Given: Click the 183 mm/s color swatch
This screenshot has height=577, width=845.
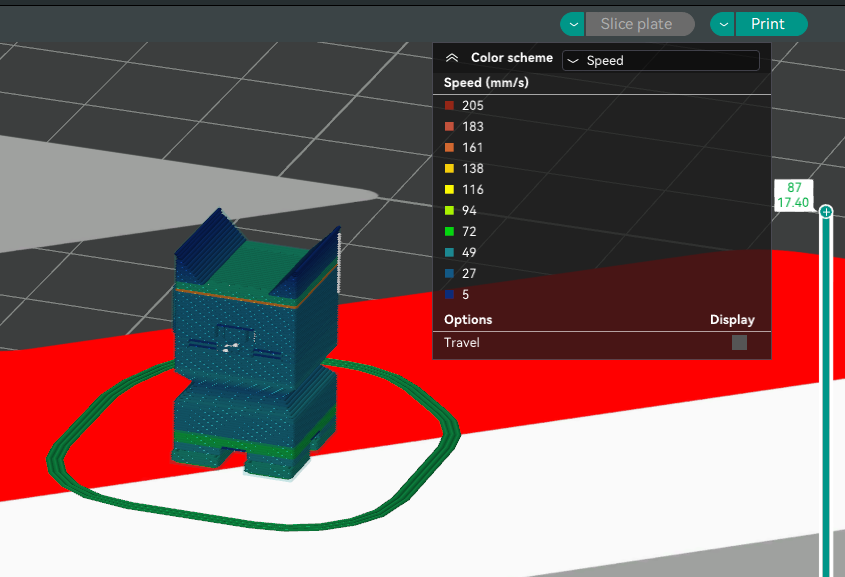Looking at the screenshot, I should pyautogui.click(x=449, y=127).
